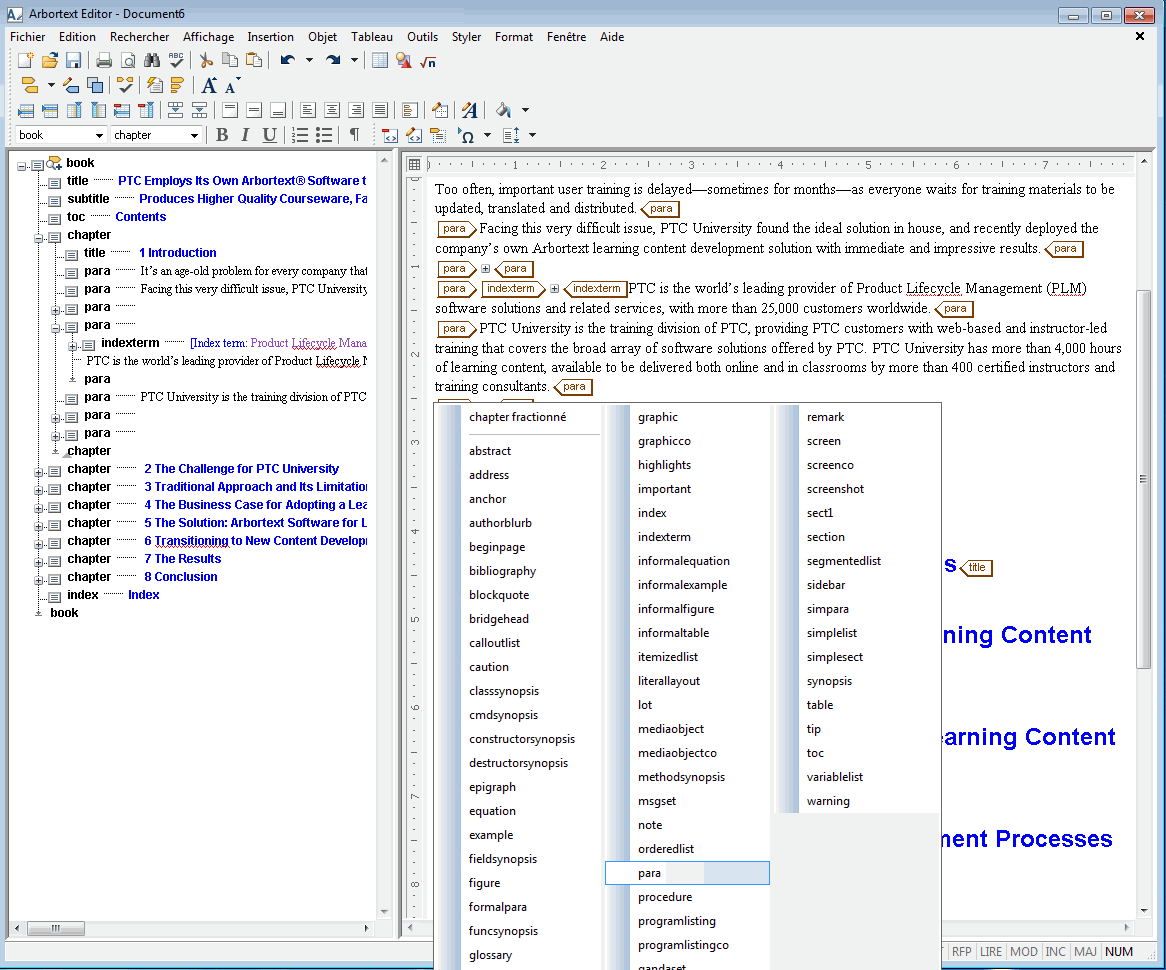Image resolution: width=1166 pixels, height=970 pixels.
Task: Click the paint bucket shading icon
Action: coord(503,110)
